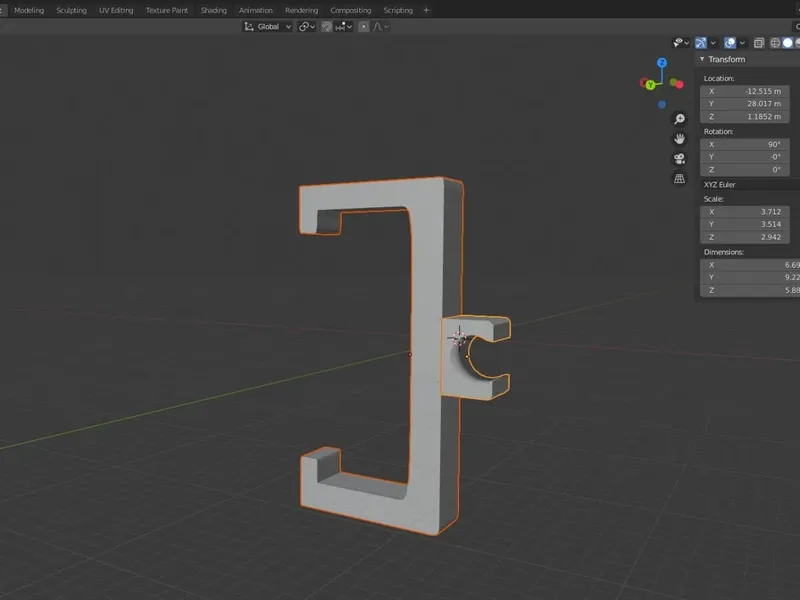Viewport: 800px width, 600px height.
Task: Toggle X-Ray view mode
Action: [x=759, y=43]
